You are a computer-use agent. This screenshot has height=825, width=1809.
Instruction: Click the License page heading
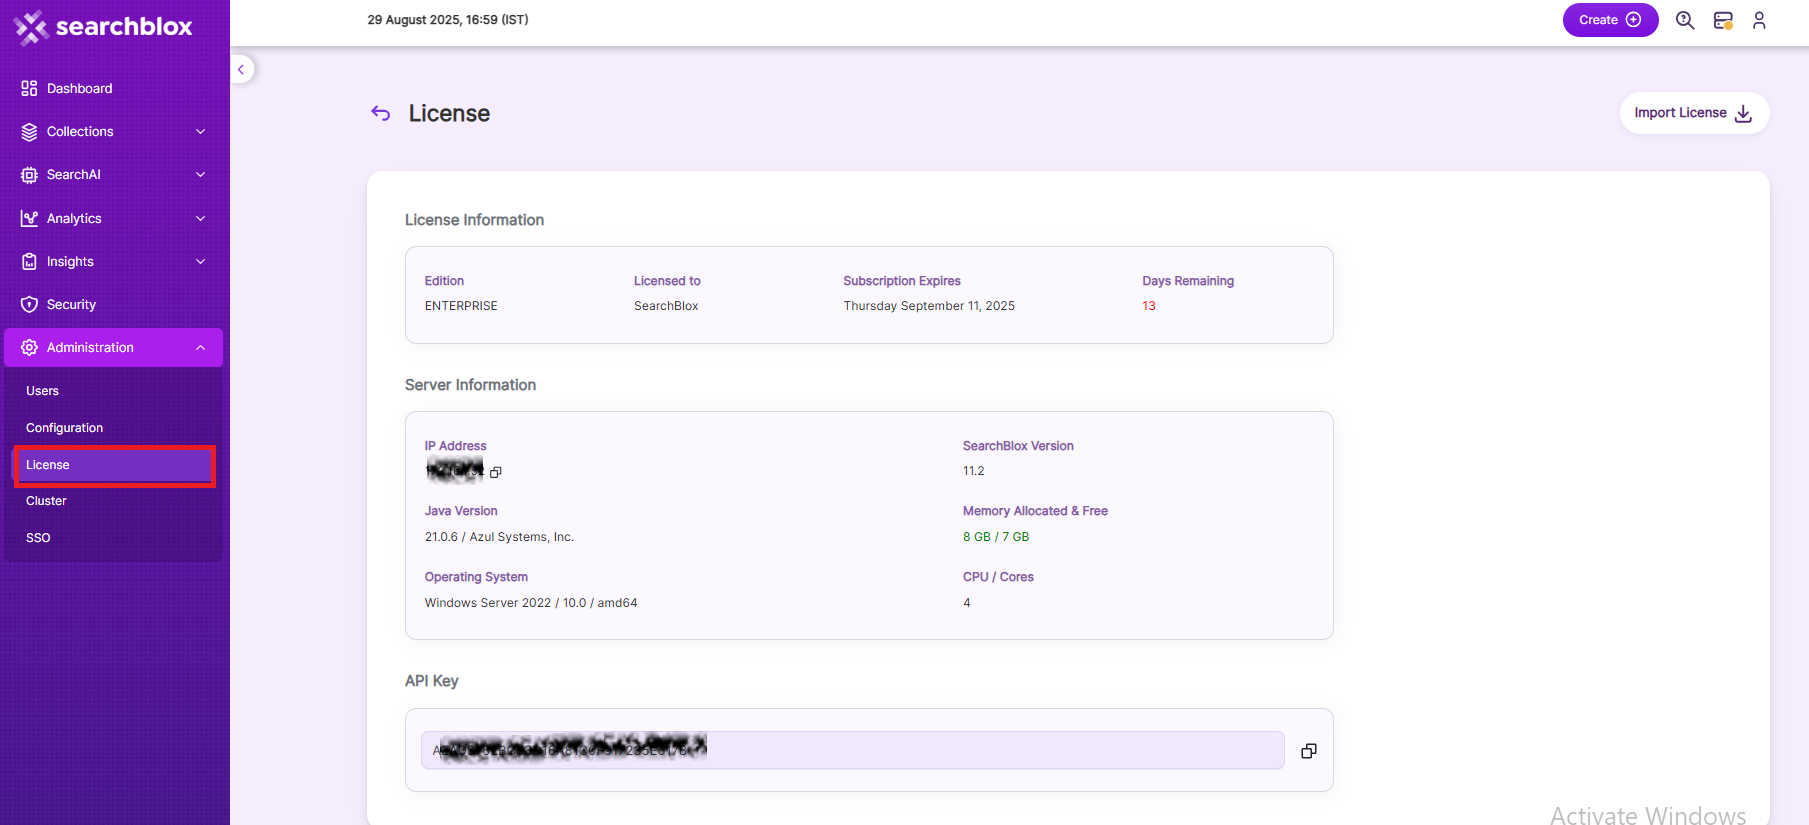449,113
